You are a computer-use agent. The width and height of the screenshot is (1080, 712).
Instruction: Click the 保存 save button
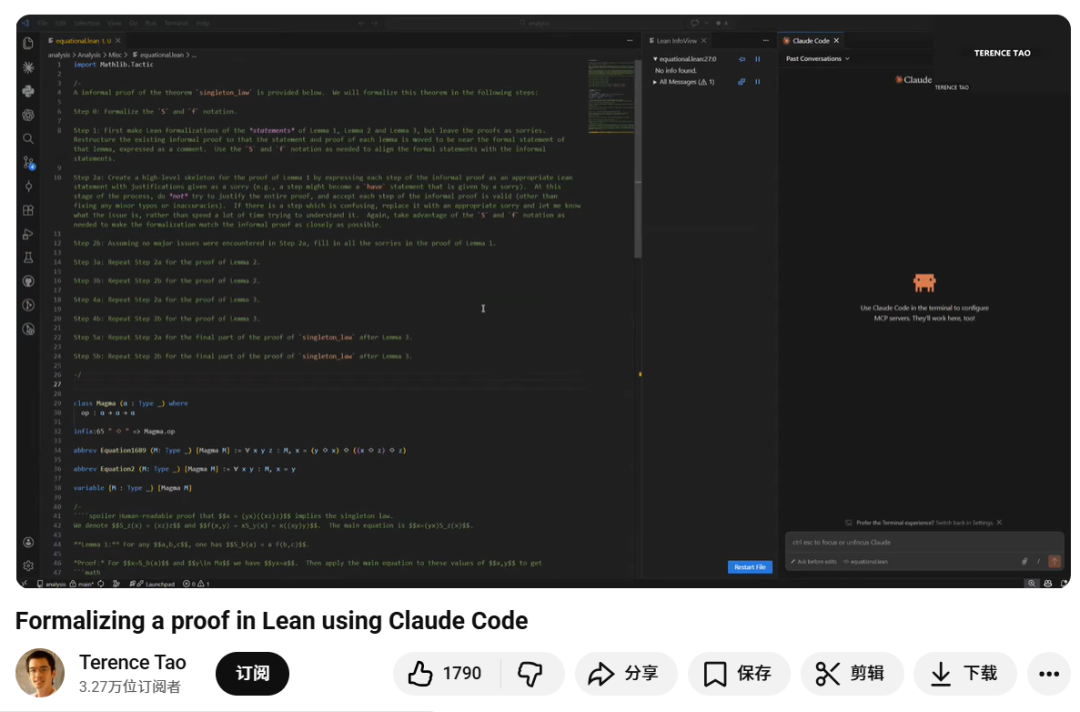coord(738,673)
